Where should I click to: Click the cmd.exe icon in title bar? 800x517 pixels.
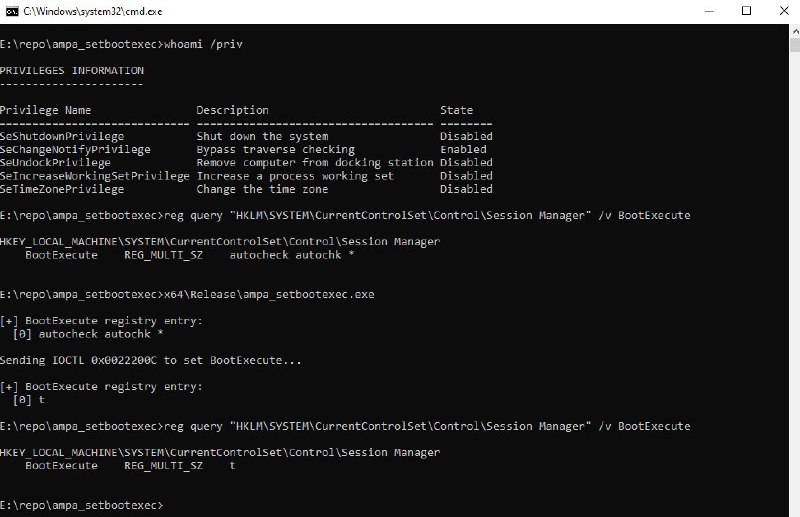pos(12,11)
